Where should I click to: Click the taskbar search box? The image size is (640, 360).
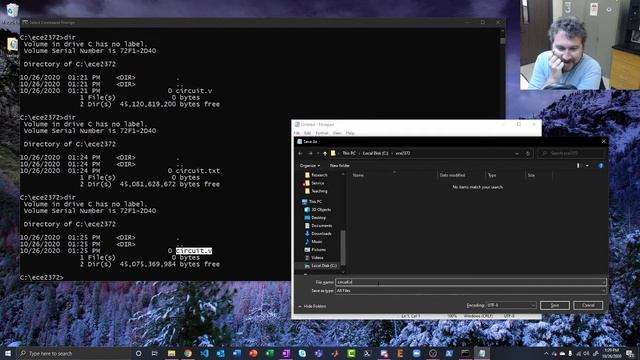point(73,353)
